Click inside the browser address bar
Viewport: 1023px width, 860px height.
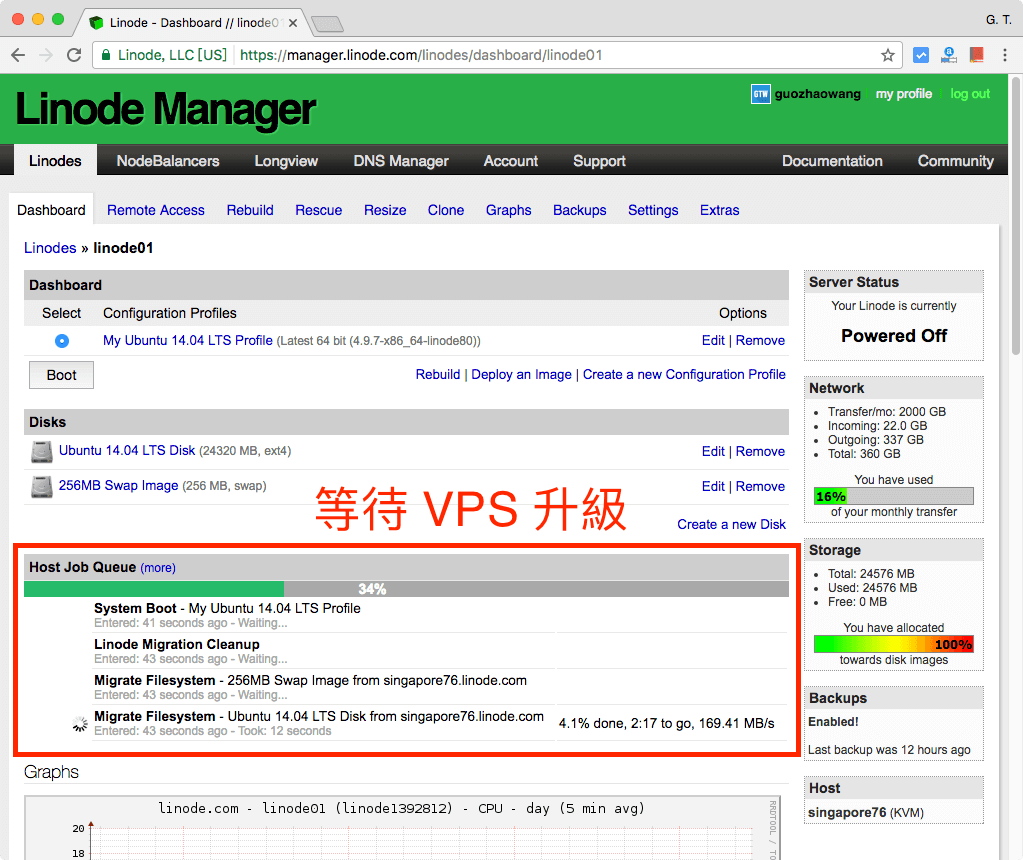point(450,55)
